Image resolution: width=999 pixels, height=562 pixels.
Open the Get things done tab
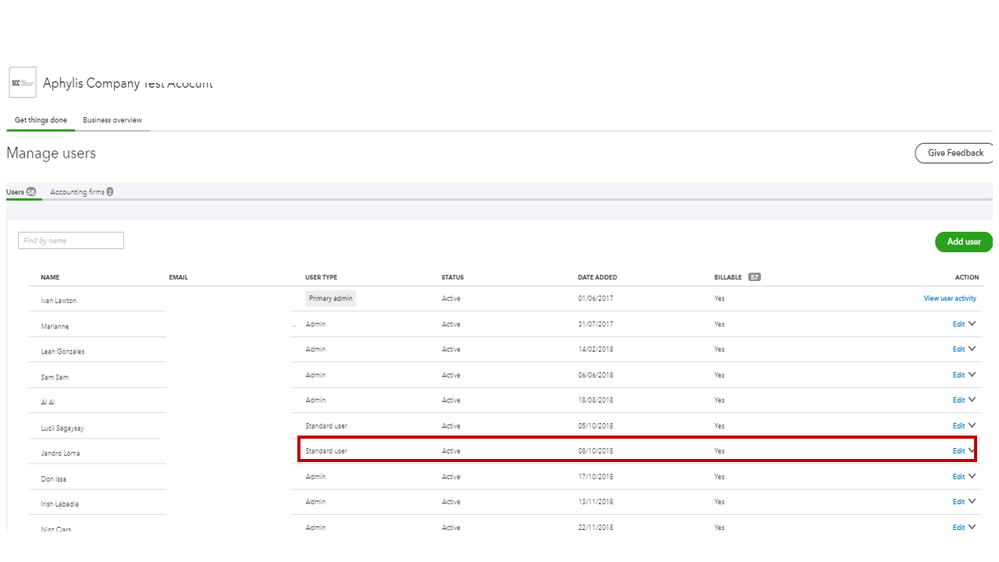(41, 120)
